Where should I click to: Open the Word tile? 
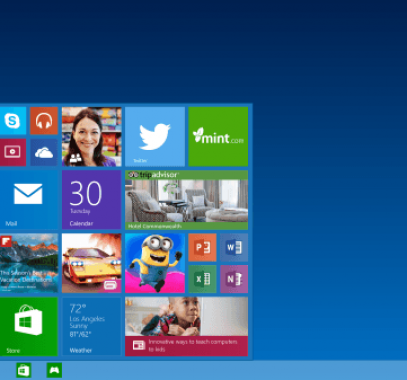point(234,247)
